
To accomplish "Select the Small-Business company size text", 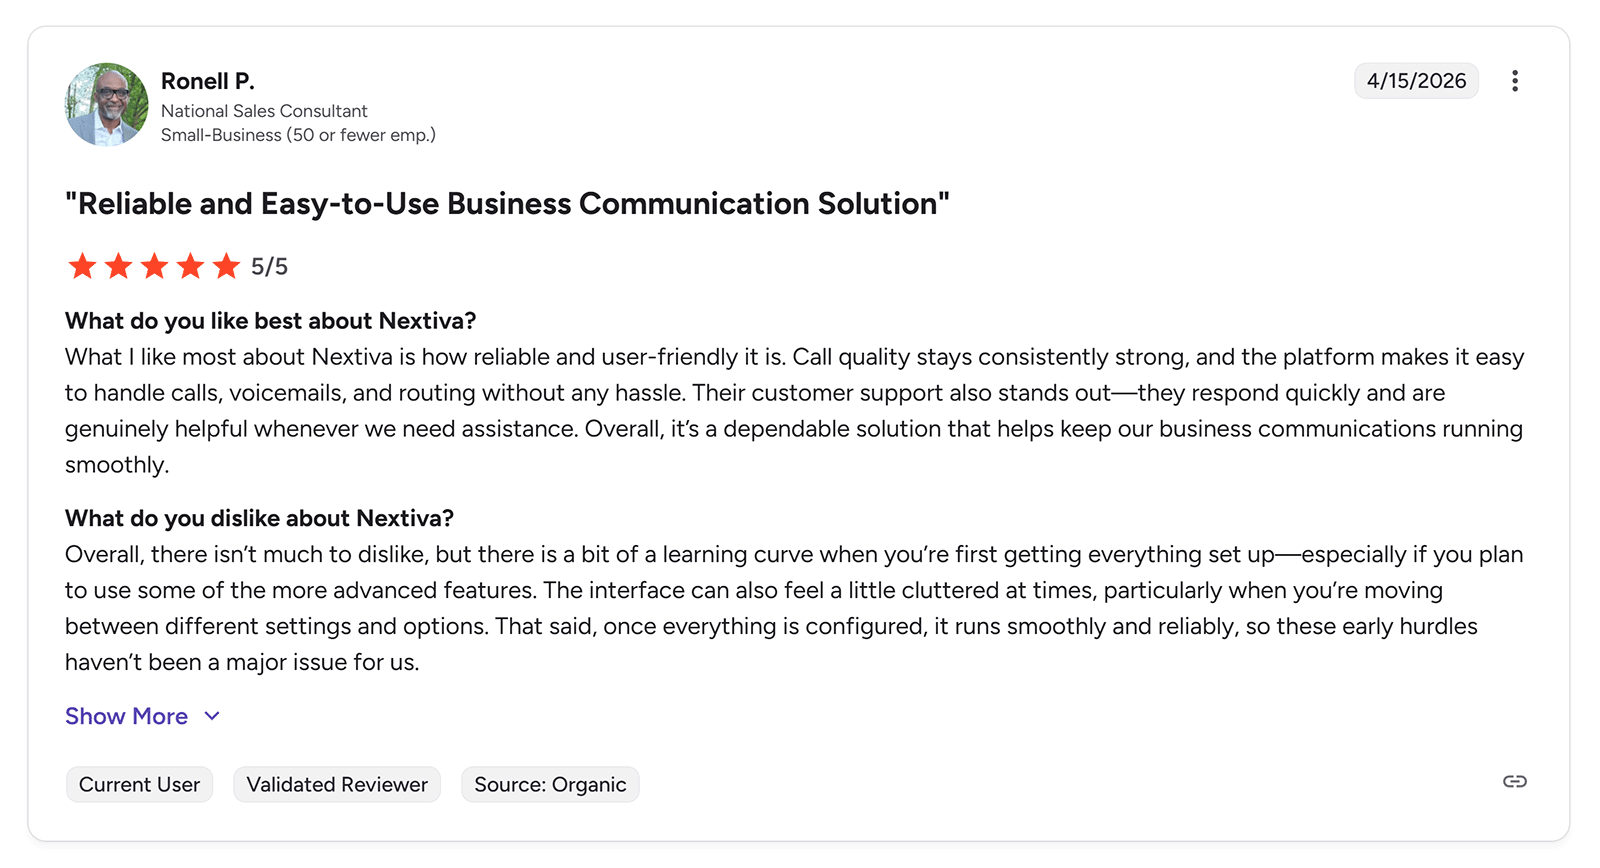I will [x=297, y=135].
